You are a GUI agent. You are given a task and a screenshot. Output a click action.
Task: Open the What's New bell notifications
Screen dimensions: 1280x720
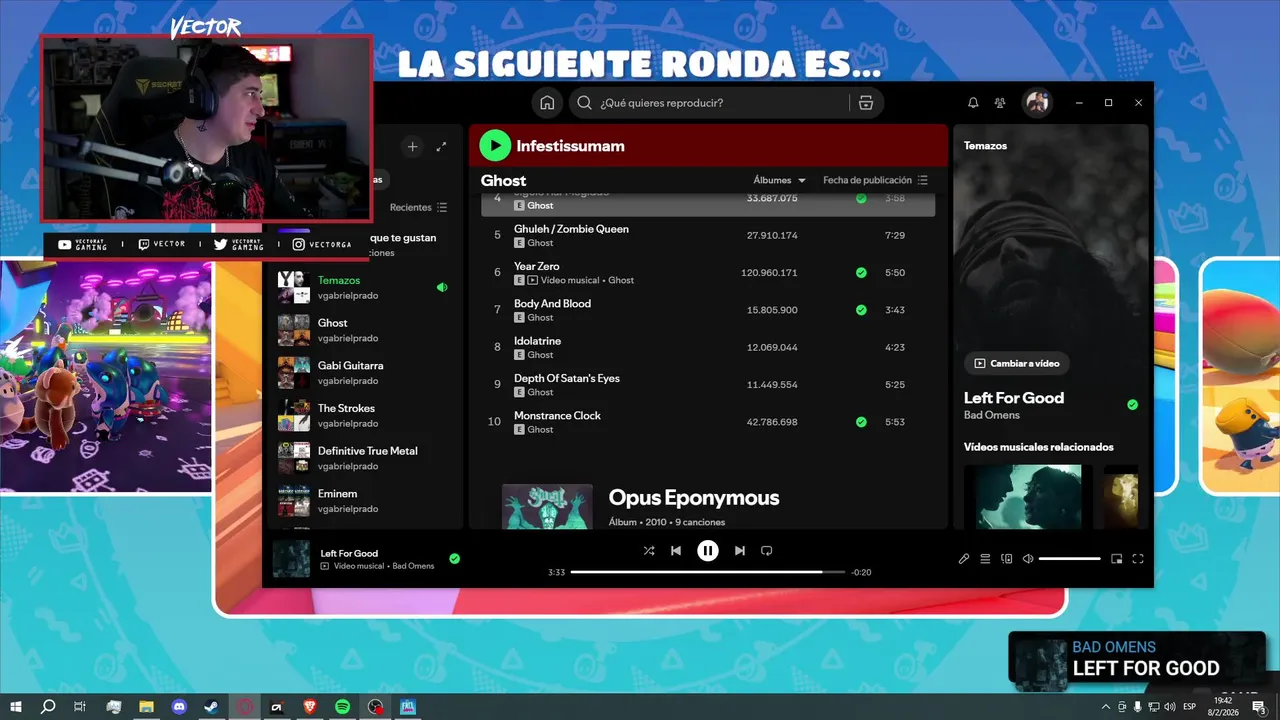(x=973, y=103)
